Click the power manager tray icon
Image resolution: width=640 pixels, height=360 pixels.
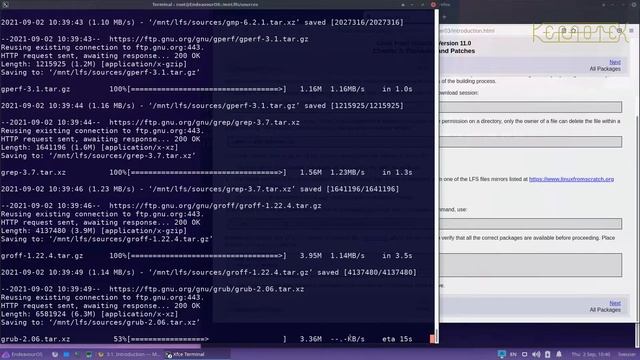point(547,354)
